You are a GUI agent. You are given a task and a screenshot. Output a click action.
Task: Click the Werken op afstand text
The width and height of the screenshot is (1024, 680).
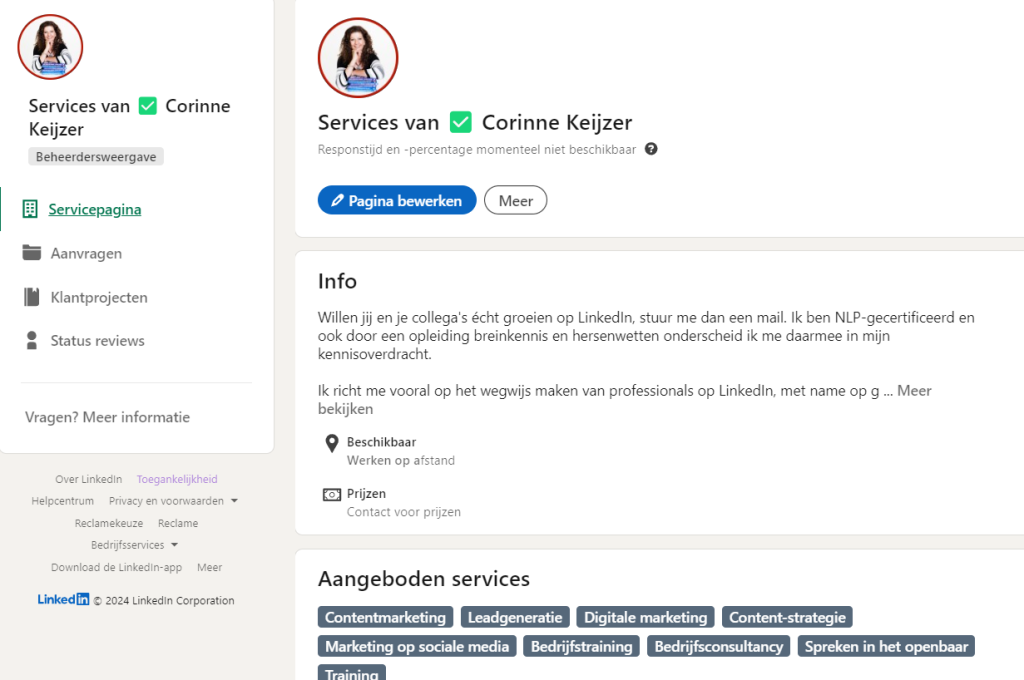coord(401,461)
